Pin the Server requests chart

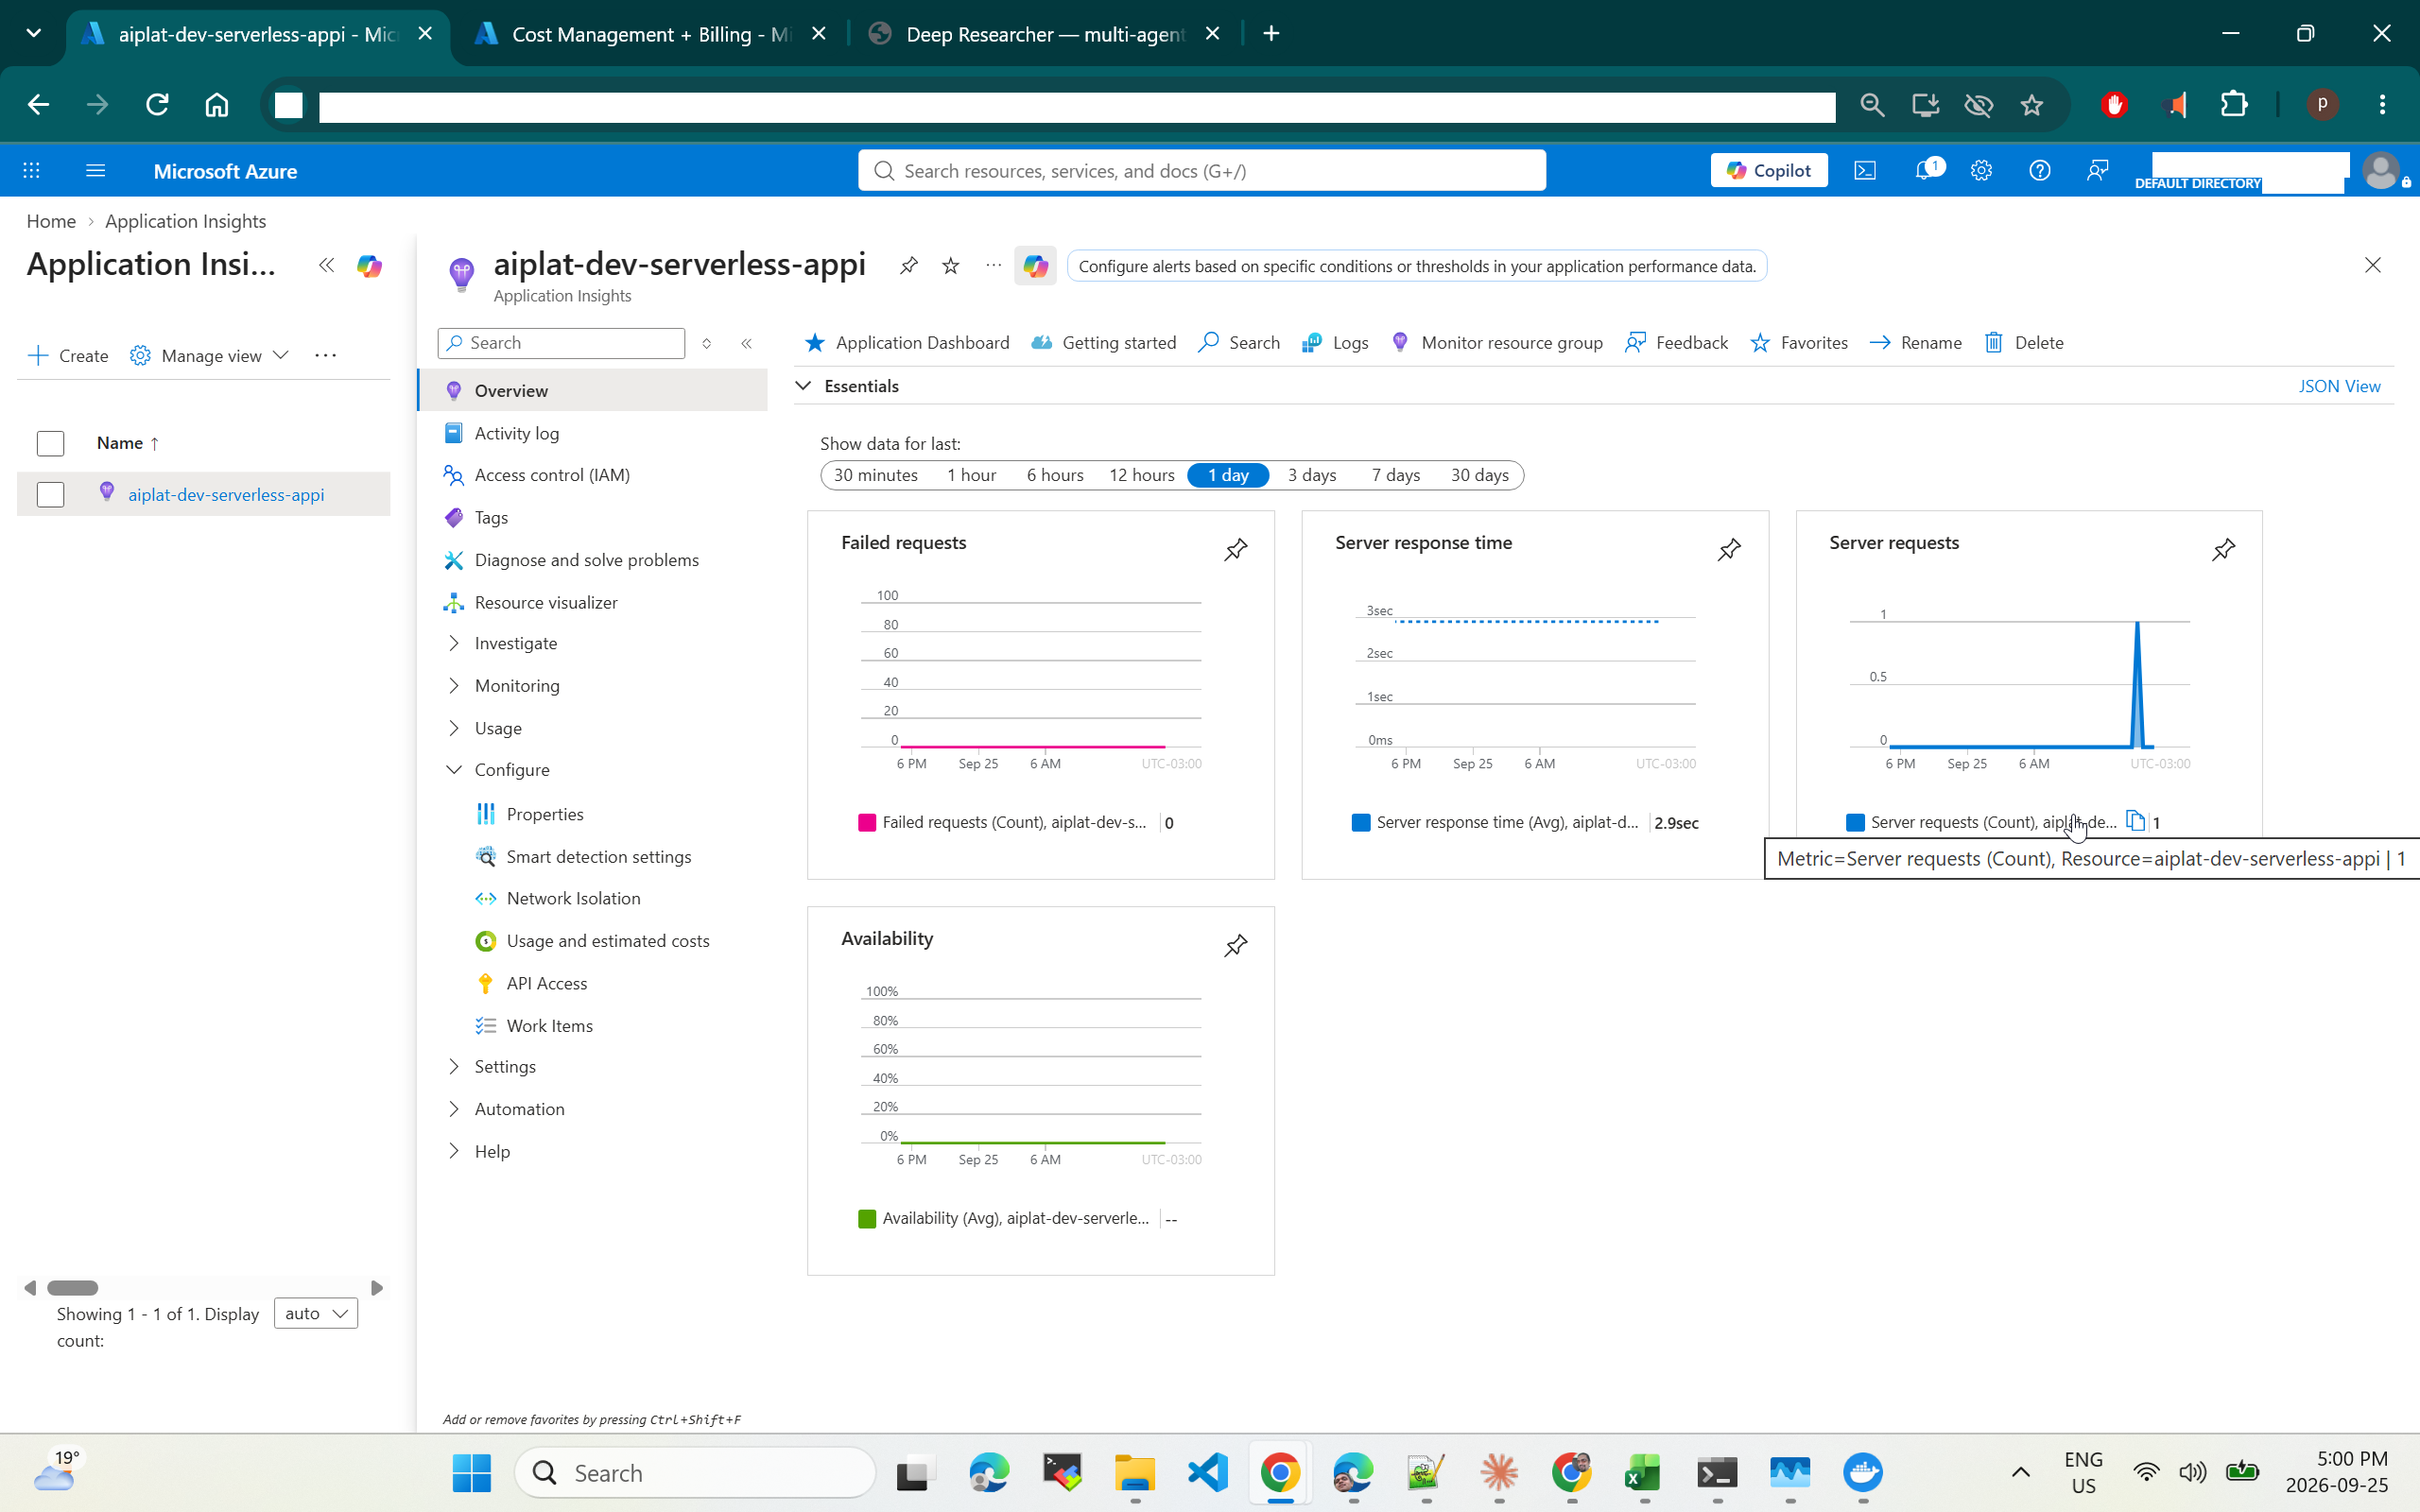point(2223,549)
